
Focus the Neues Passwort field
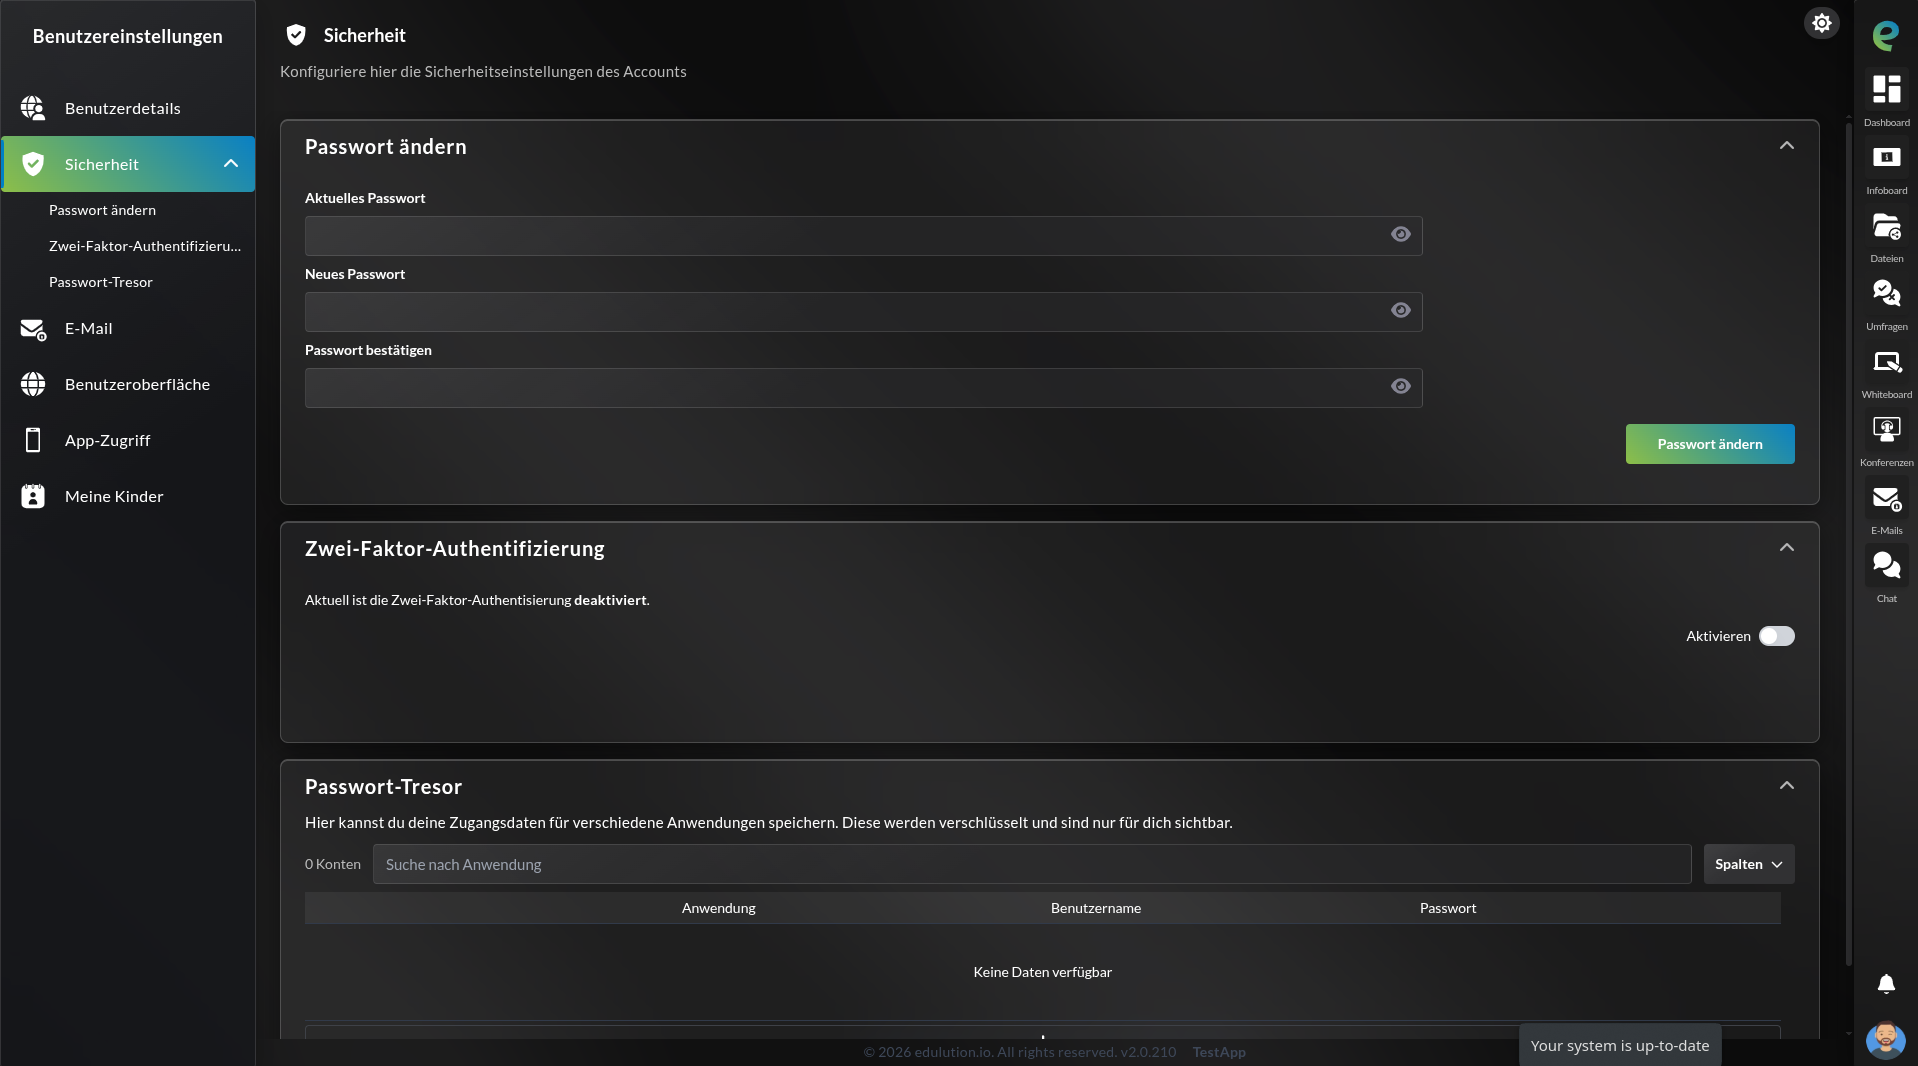863,312
